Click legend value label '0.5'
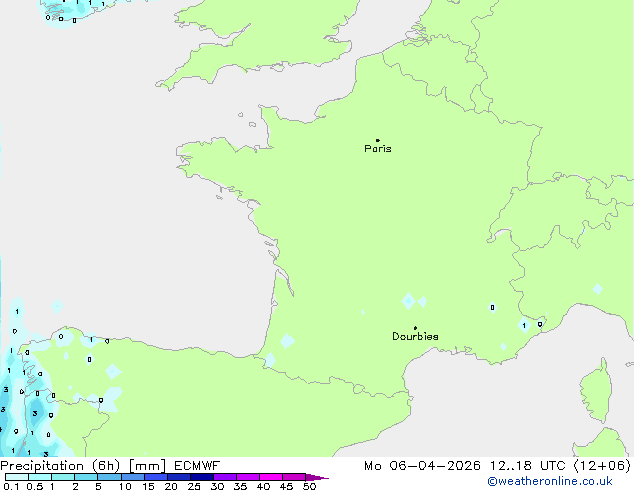The height and width of the screenshot is (490, 634). pos(34,486)
